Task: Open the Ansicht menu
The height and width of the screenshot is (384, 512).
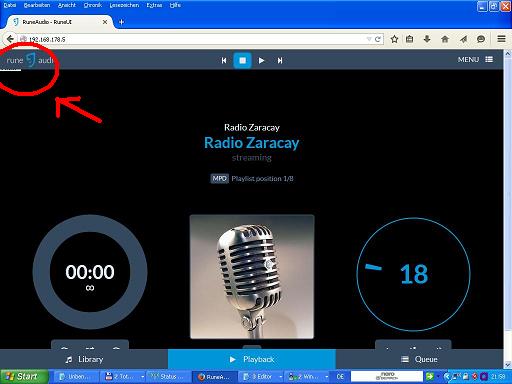Action: 67,5
